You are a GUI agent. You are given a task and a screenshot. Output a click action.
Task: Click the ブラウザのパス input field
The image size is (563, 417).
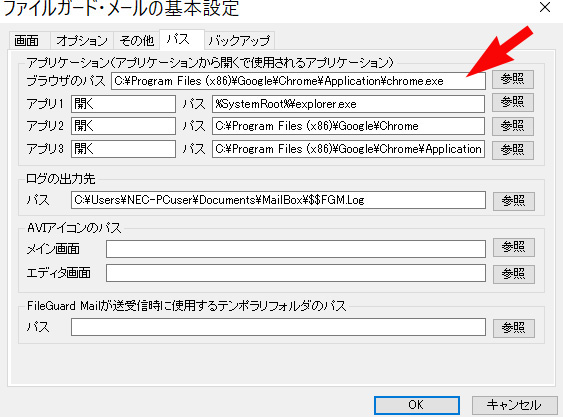tap(298, 81)
